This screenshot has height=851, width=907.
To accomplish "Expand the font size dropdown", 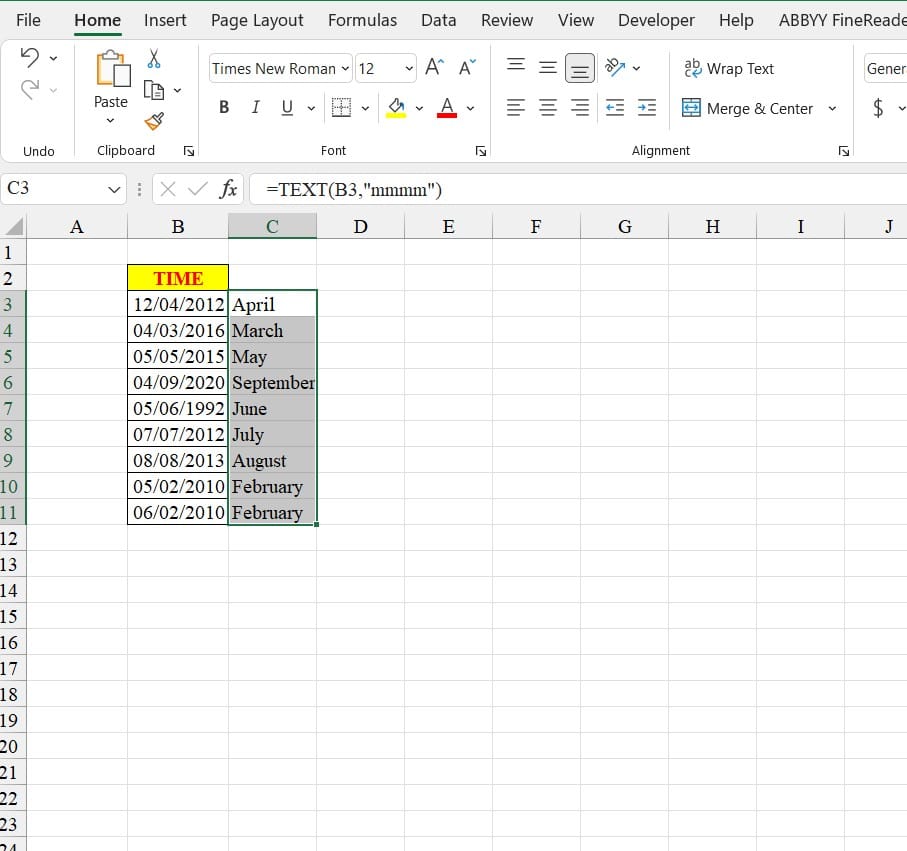I will point(409,68).
